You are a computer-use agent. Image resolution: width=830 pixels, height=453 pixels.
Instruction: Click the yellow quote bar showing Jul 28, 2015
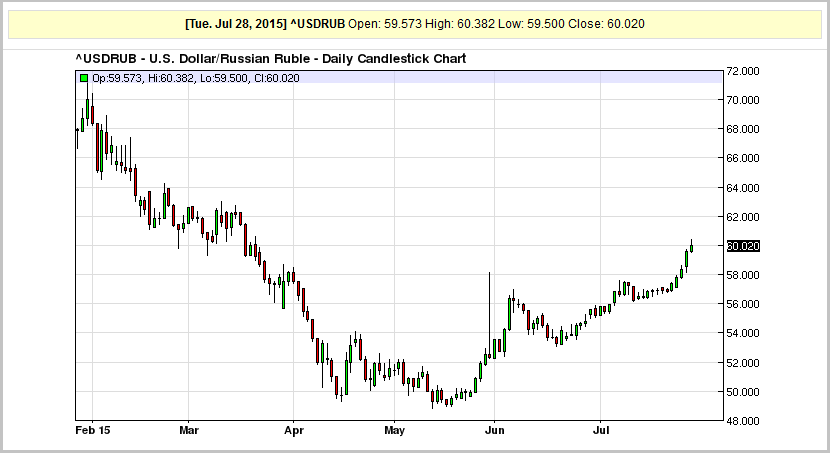(415, 24)
